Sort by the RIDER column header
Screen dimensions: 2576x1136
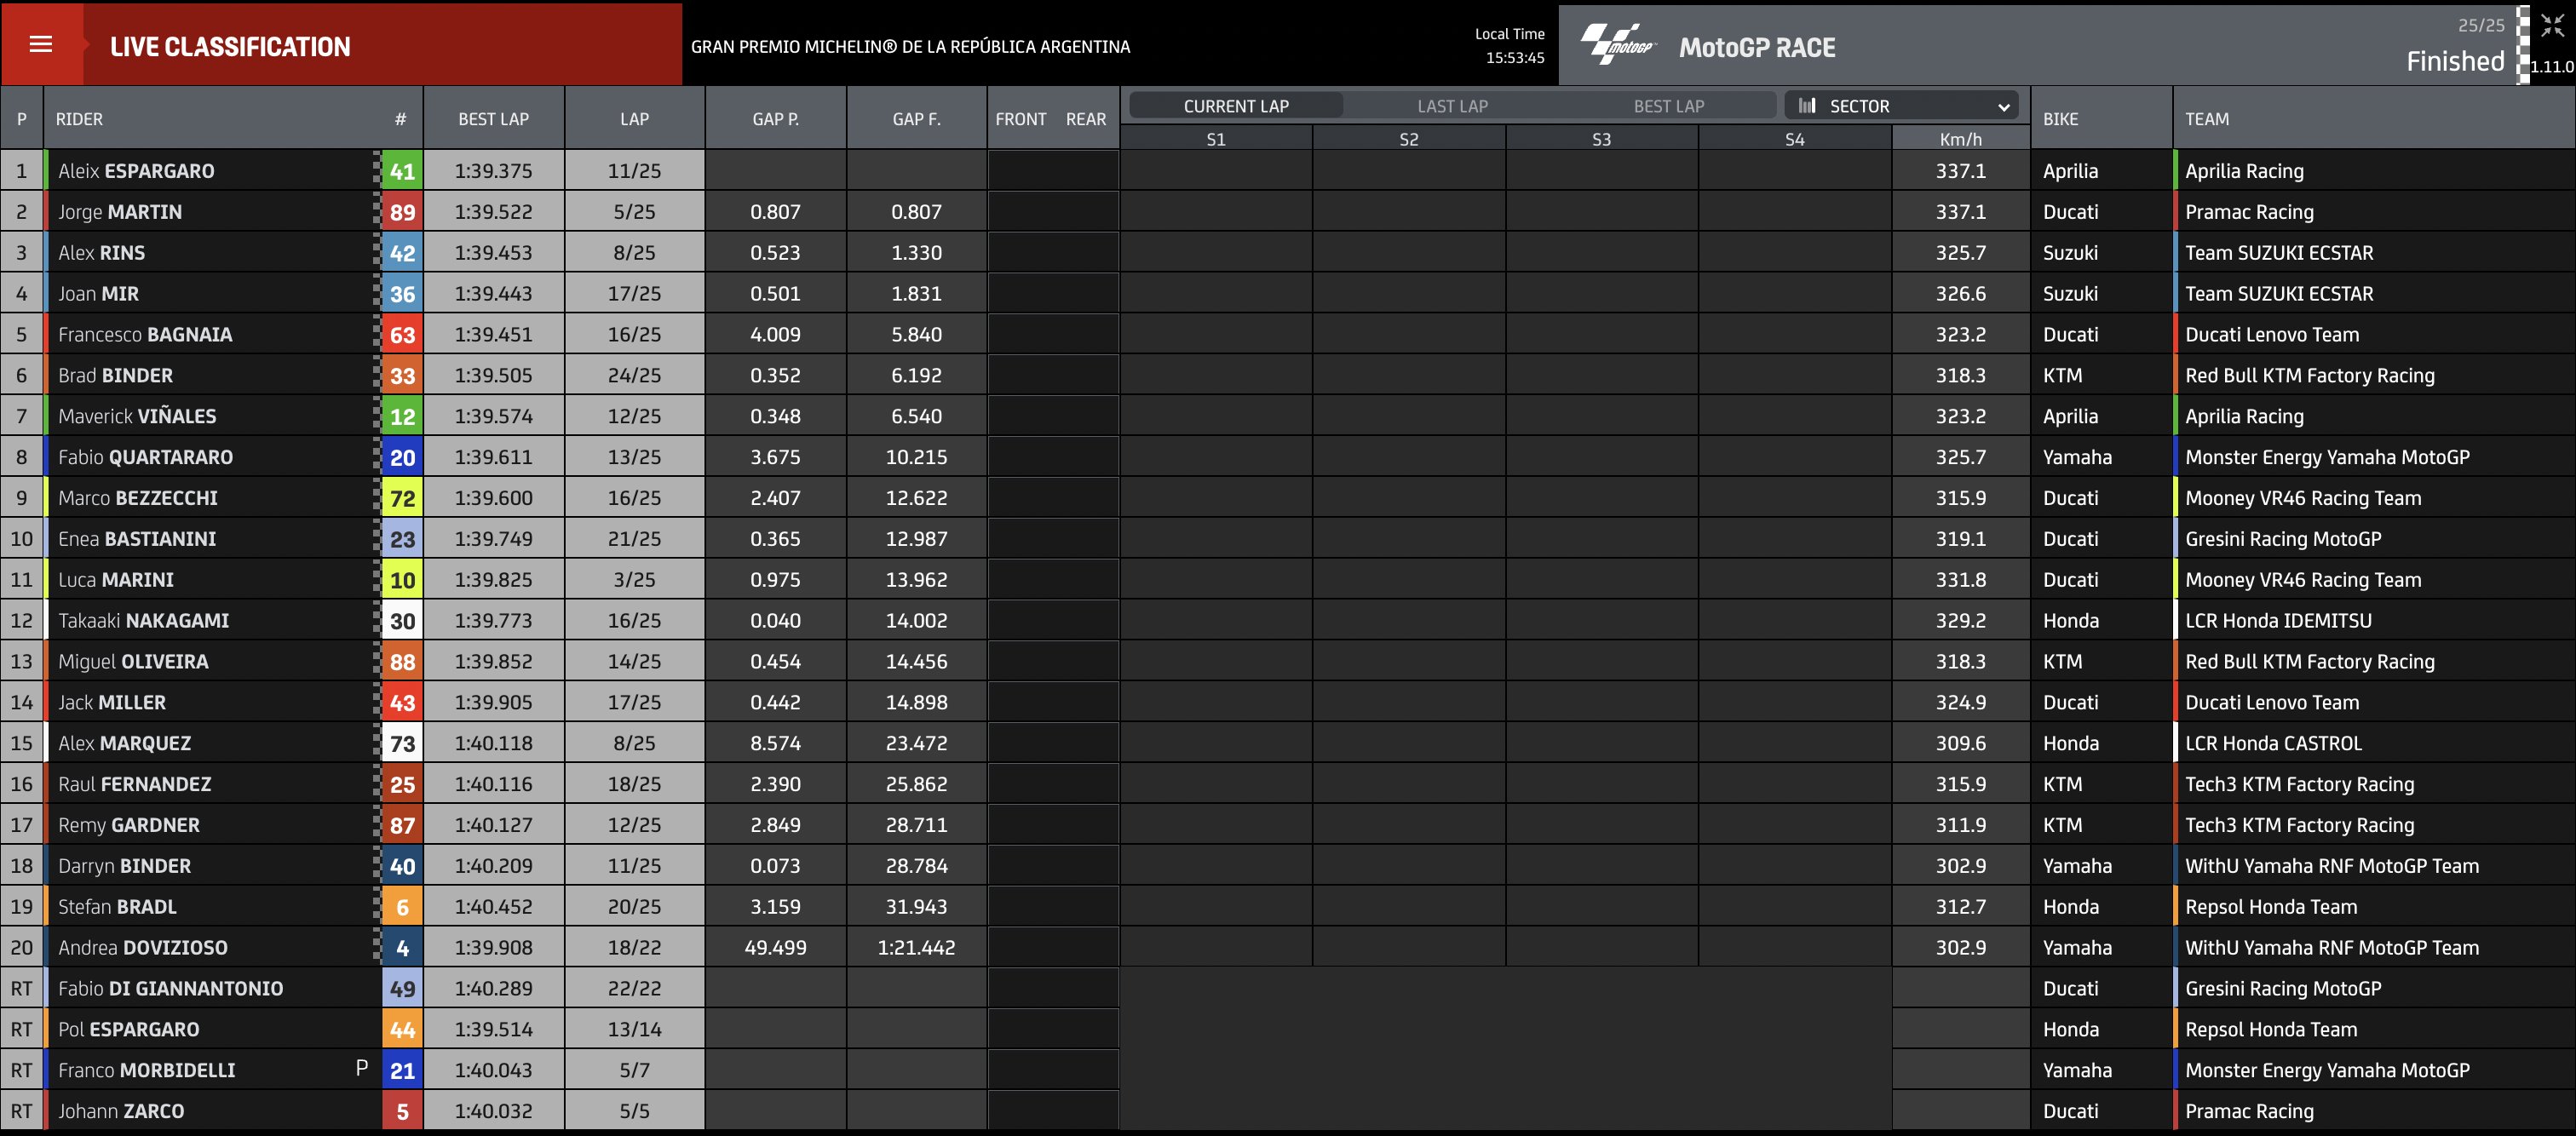click(79, 119)
